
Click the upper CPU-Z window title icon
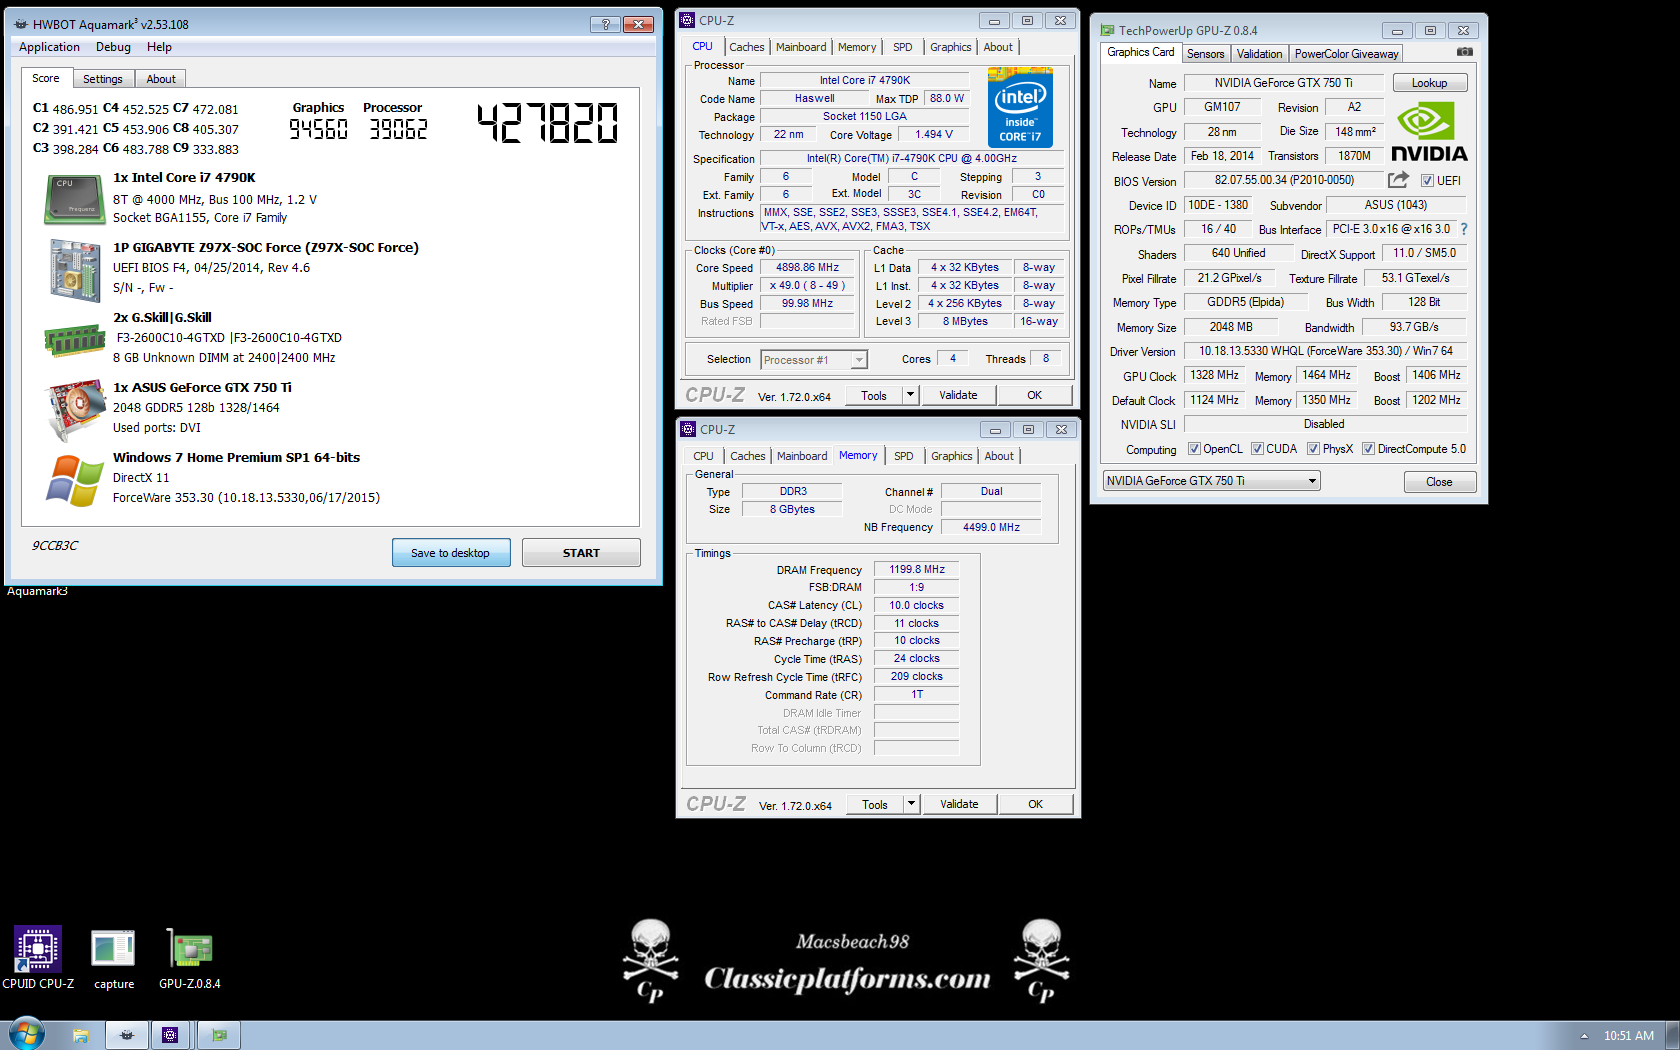[687, 20]
